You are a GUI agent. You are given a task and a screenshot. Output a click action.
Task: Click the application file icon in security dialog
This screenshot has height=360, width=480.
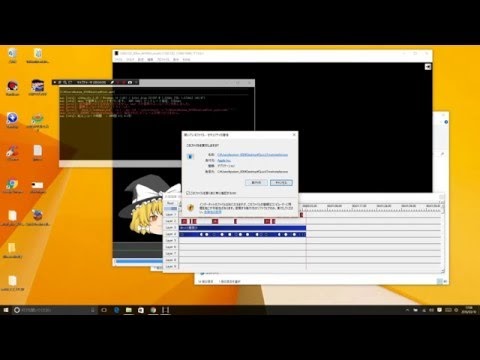point(190,156)
